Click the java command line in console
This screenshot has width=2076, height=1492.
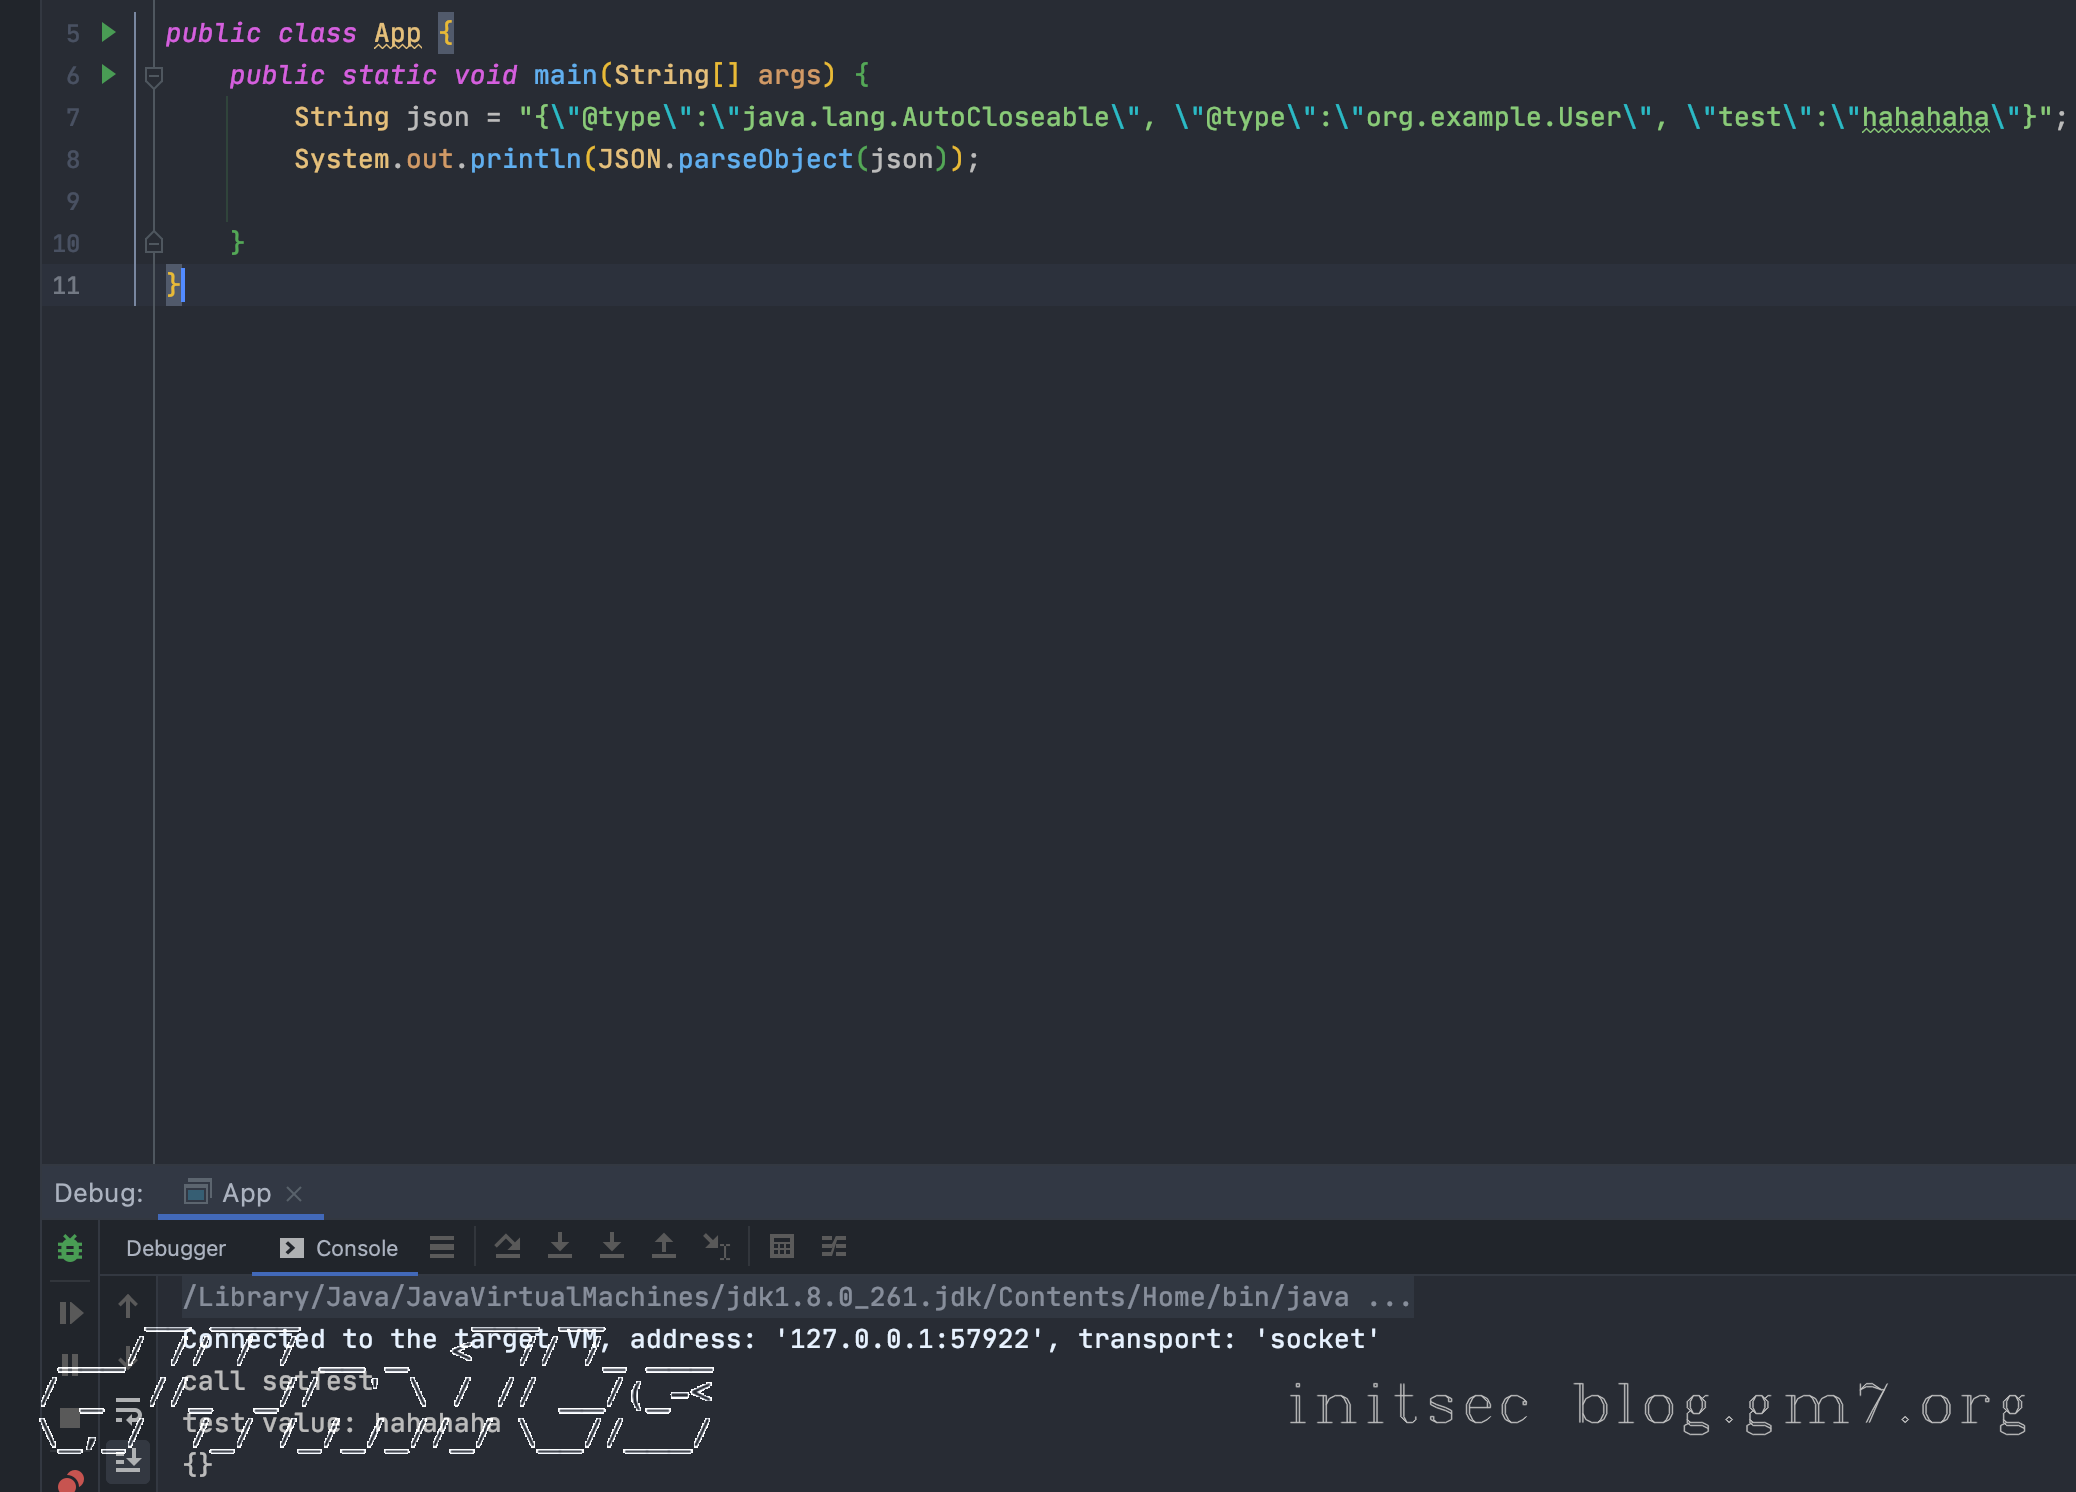click(x=796, y=1297)
